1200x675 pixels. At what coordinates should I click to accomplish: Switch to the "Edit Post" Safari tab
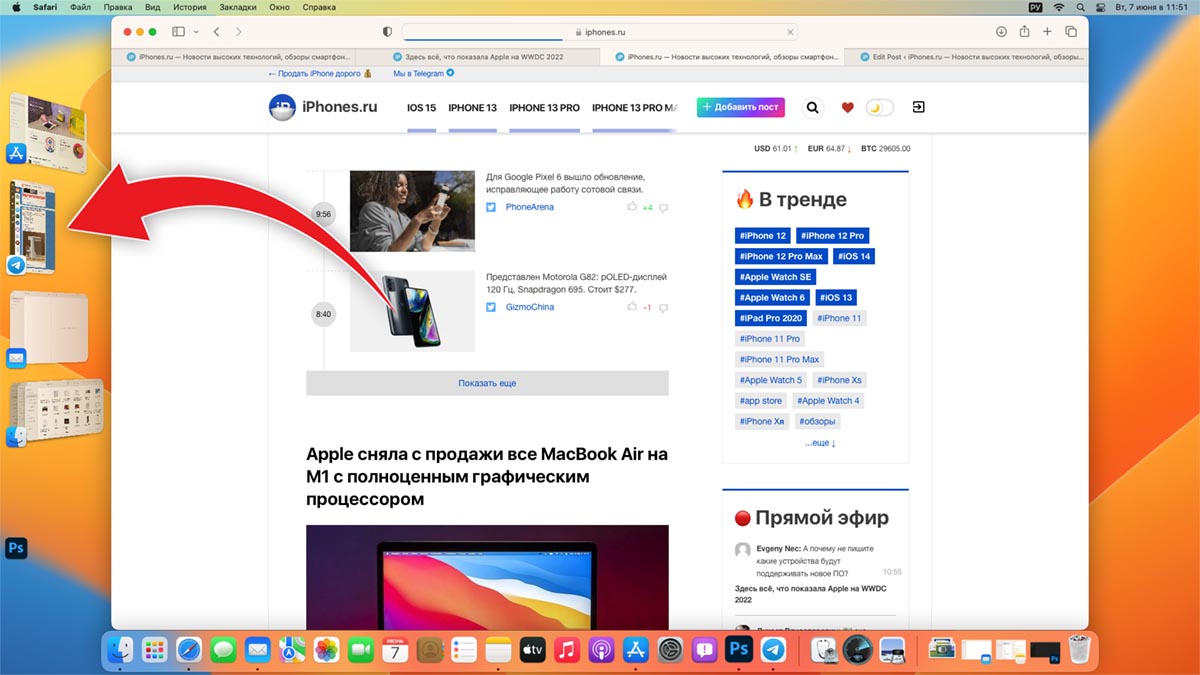click(x=966, y=57)
